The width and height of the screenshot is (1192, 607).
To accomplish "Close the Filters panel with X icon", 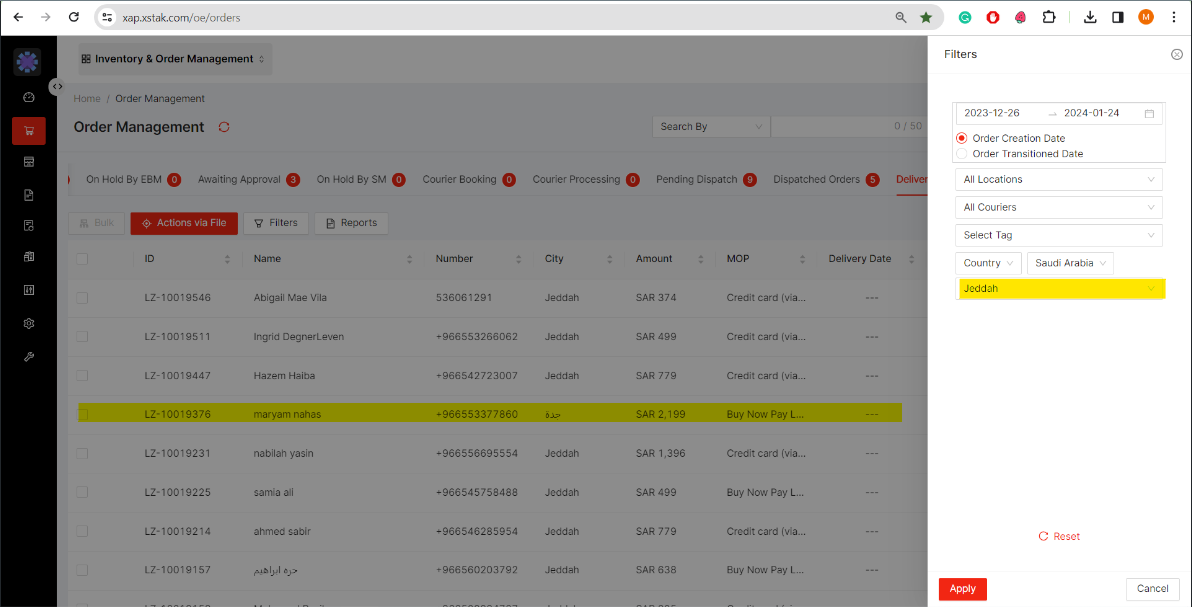I will tap(1176, 55).
